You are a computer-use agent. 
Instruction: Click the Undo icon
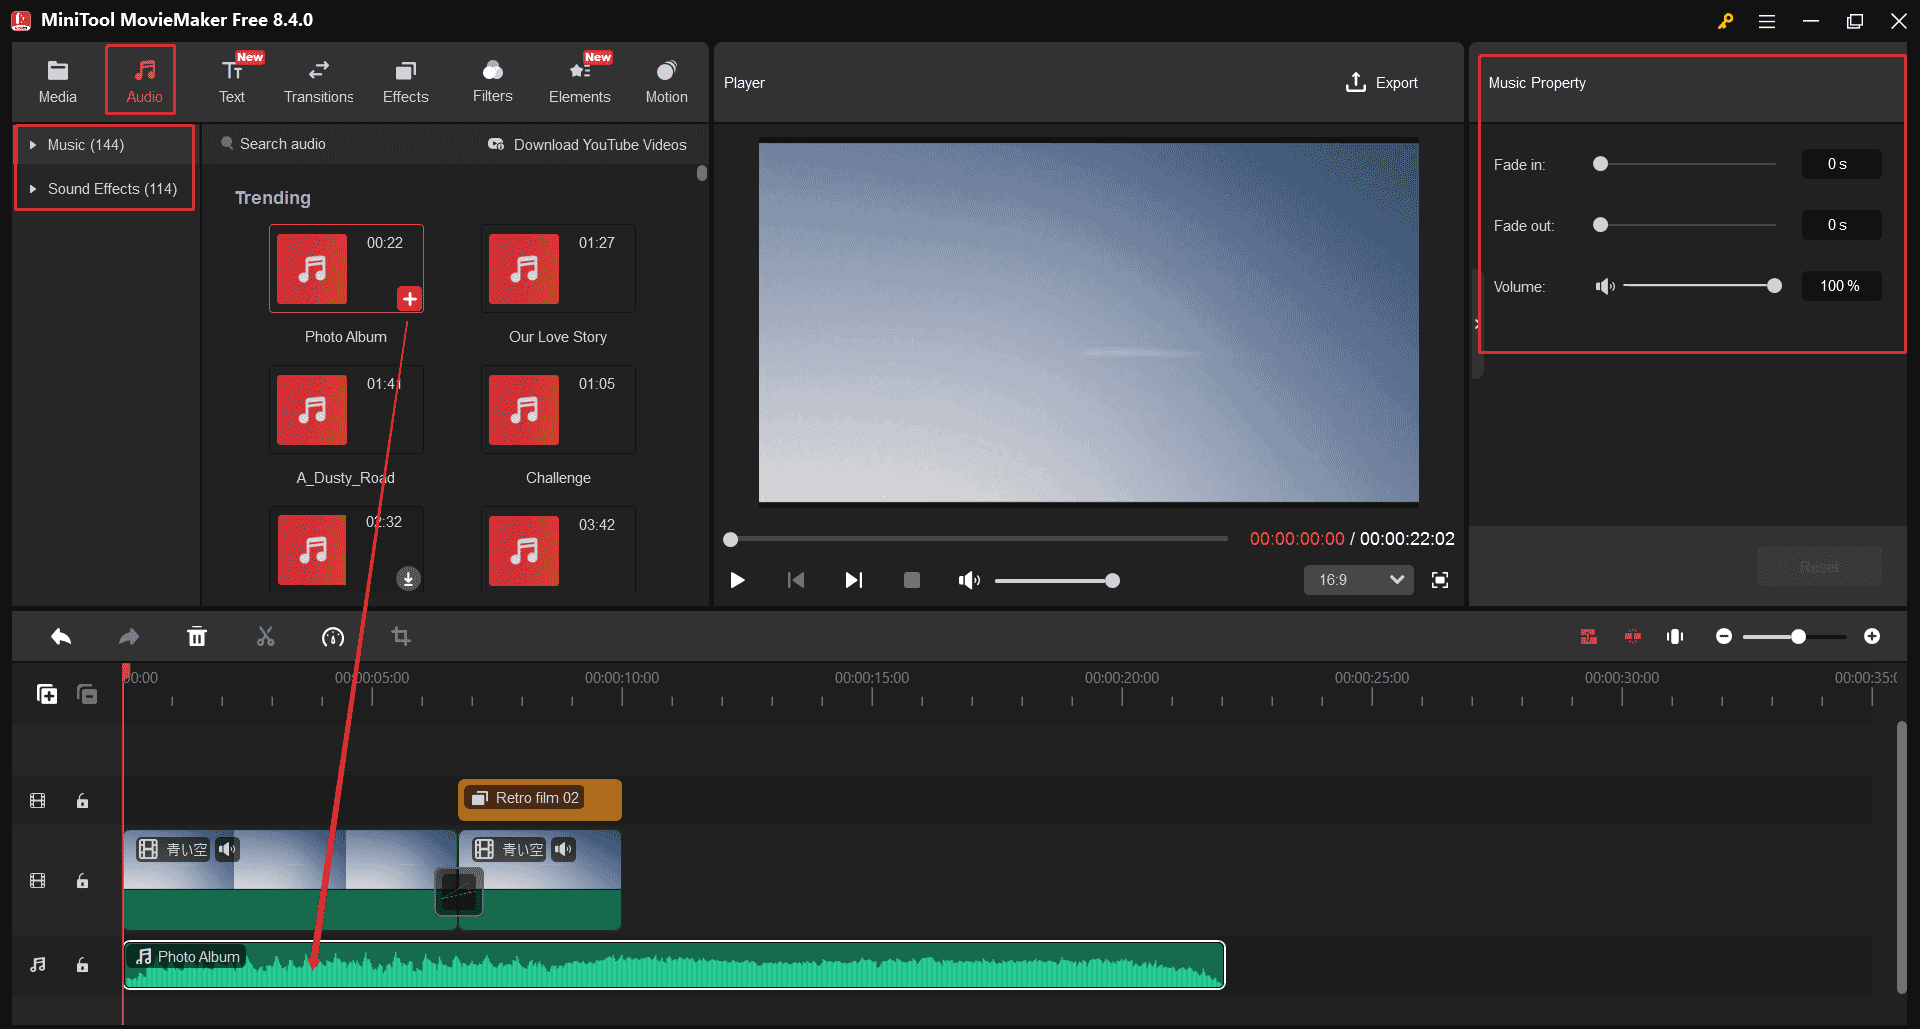60,636
